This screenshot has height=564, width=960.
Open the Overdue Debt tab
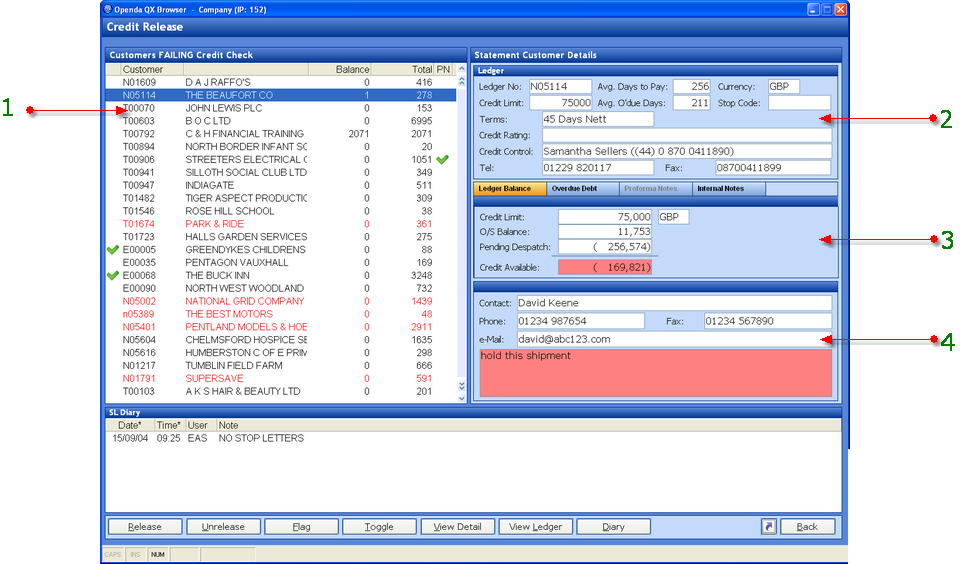(582, 189)
